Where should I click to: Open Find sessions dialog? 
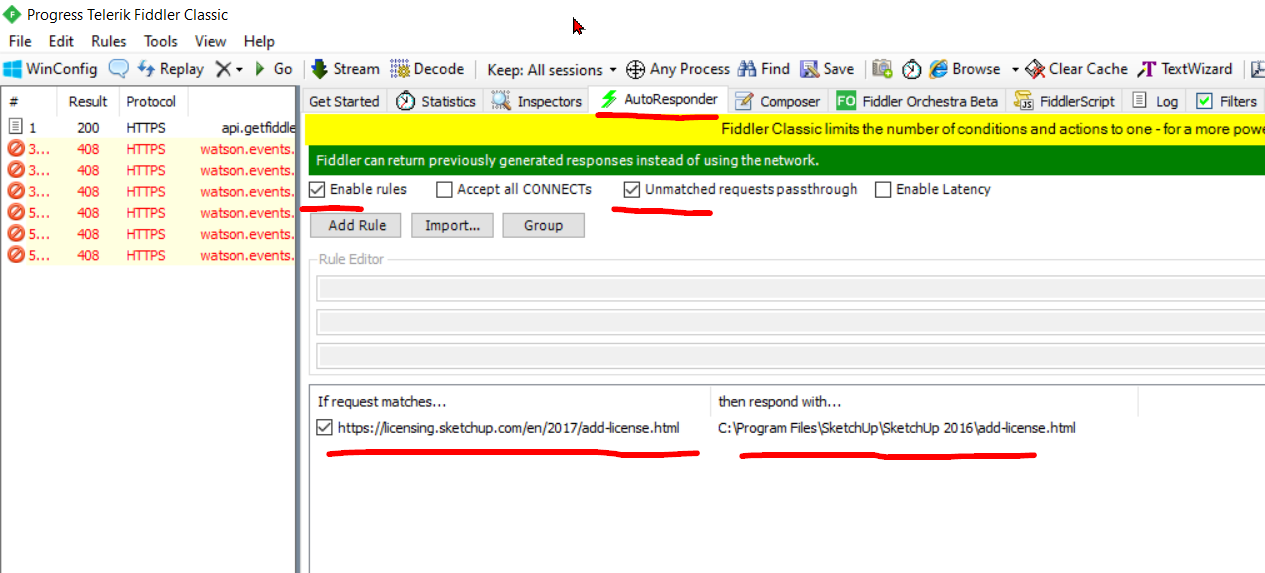point(764,69)
